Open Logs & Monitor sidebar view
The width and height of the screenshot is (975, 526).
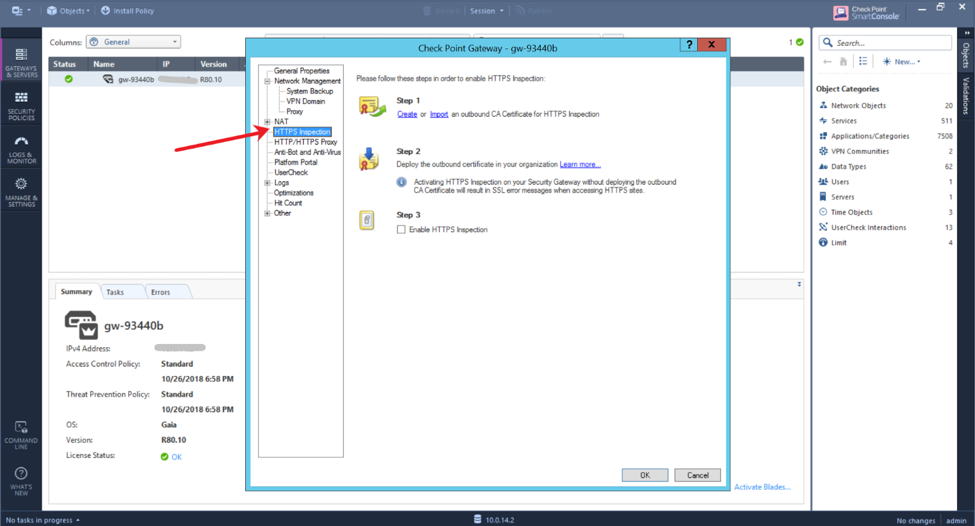(x=21, y=150)
